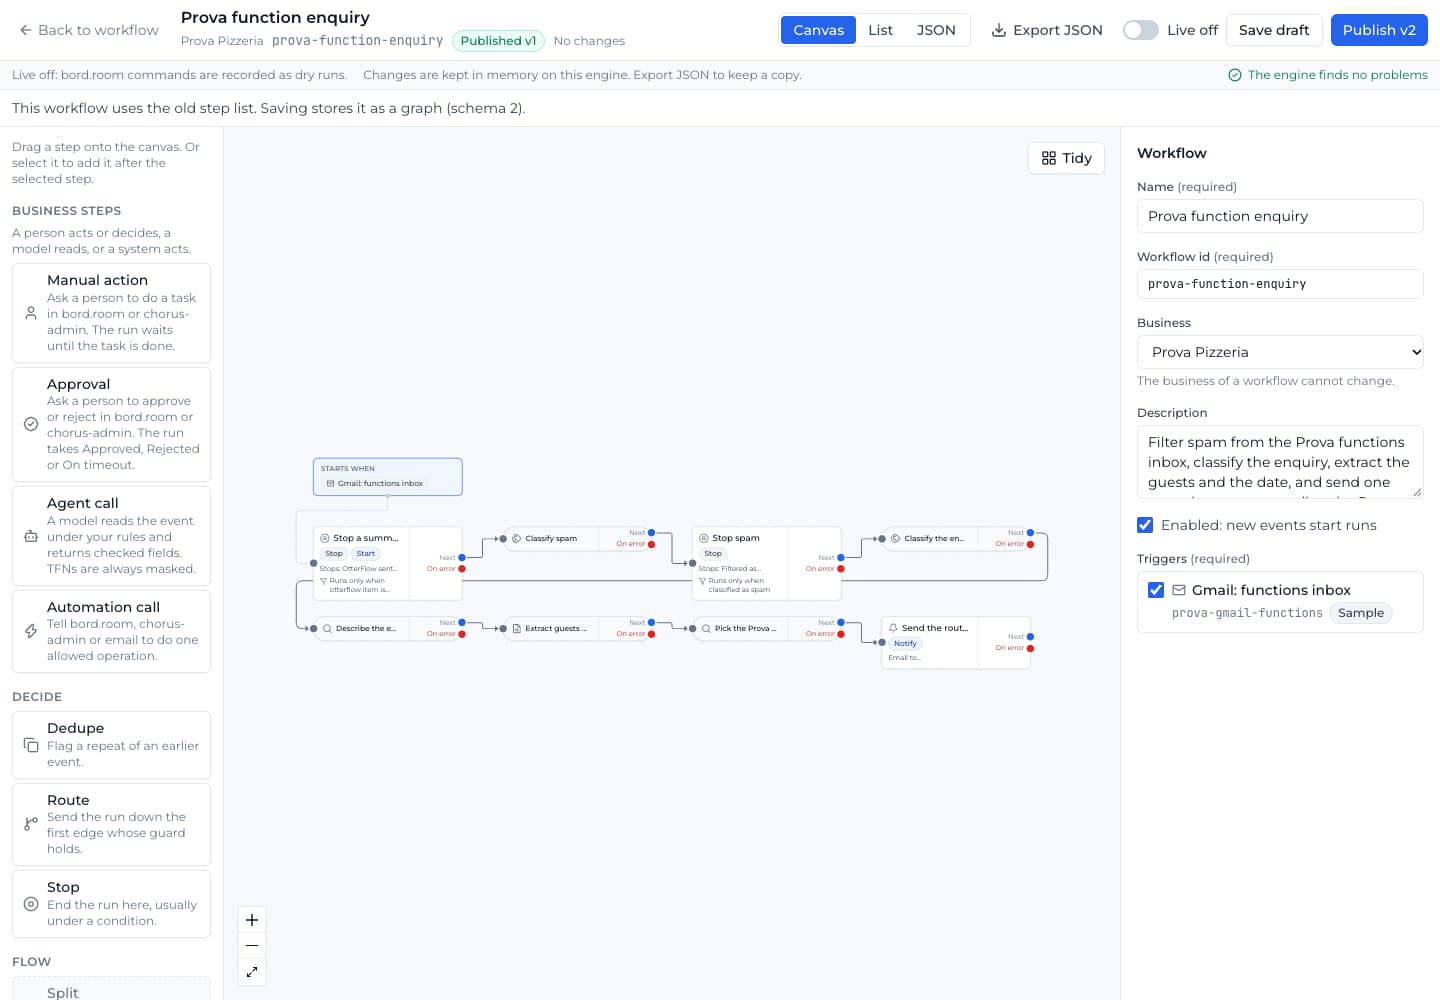This screenshot has height=1000, width=1440.
Task: Switch to the JSON view tab
Action: (x=936, y=30)
